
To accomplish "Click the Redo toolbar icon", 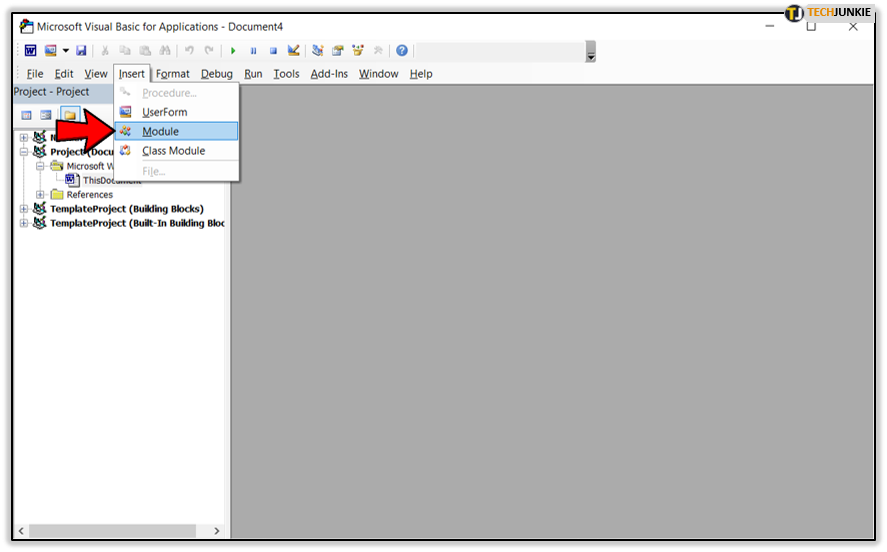I will click(x=209, y=51).
